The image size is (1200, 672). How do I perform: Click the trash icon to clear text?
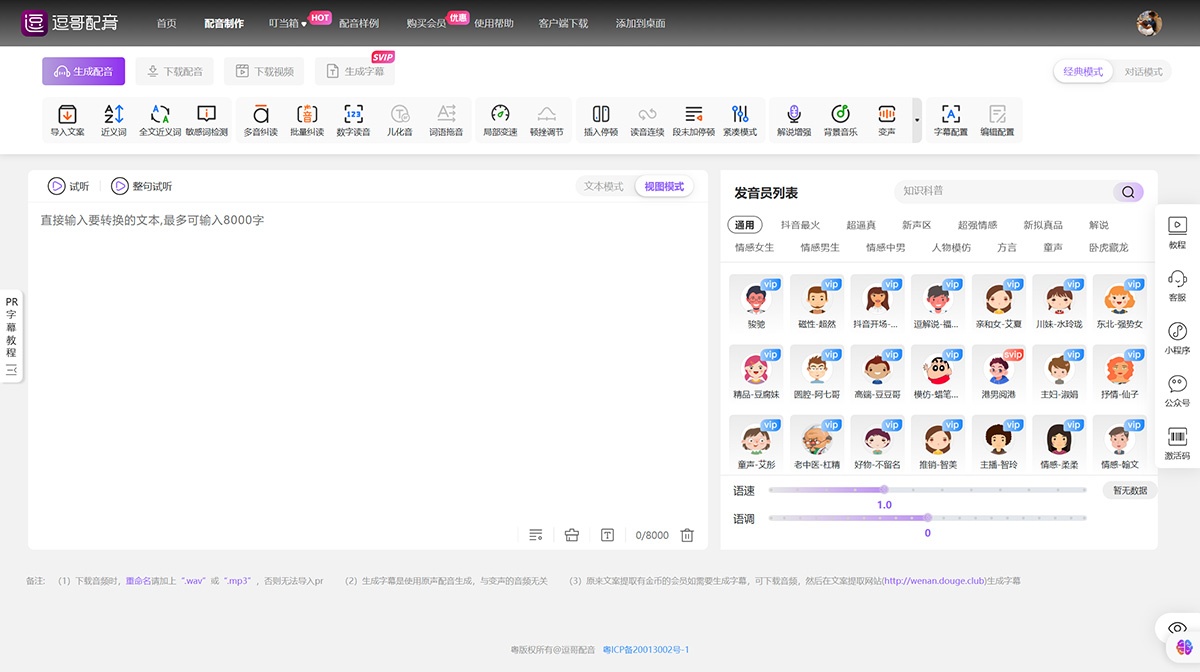(687, 535)
